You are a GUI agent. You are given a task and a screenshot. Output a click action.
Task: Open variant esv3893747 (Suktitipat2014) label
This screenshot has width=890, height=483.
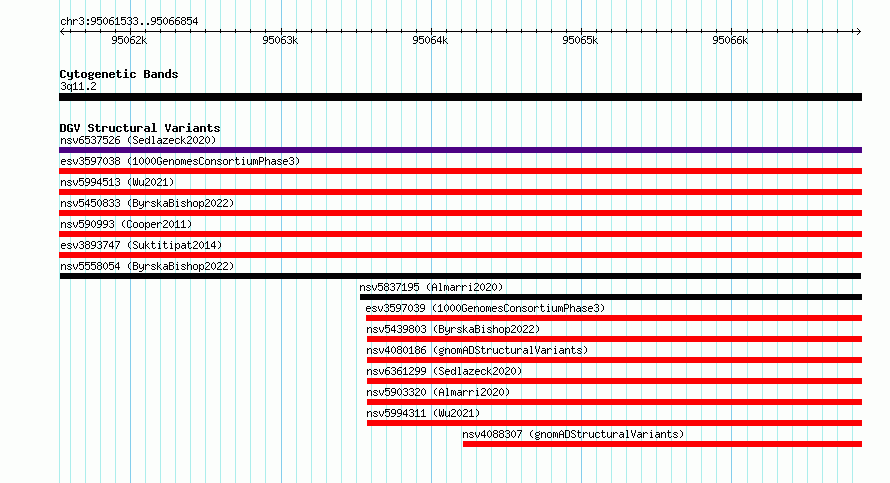141,245
